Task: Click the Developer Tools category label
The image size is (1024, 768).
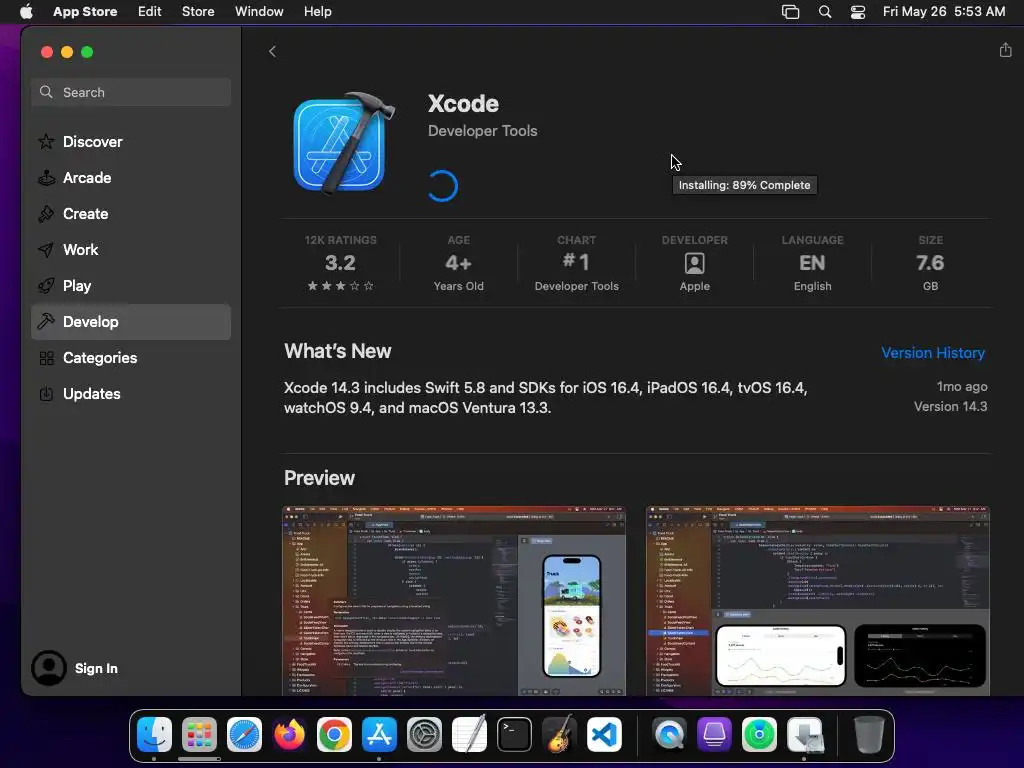Action: click(483, 131)
